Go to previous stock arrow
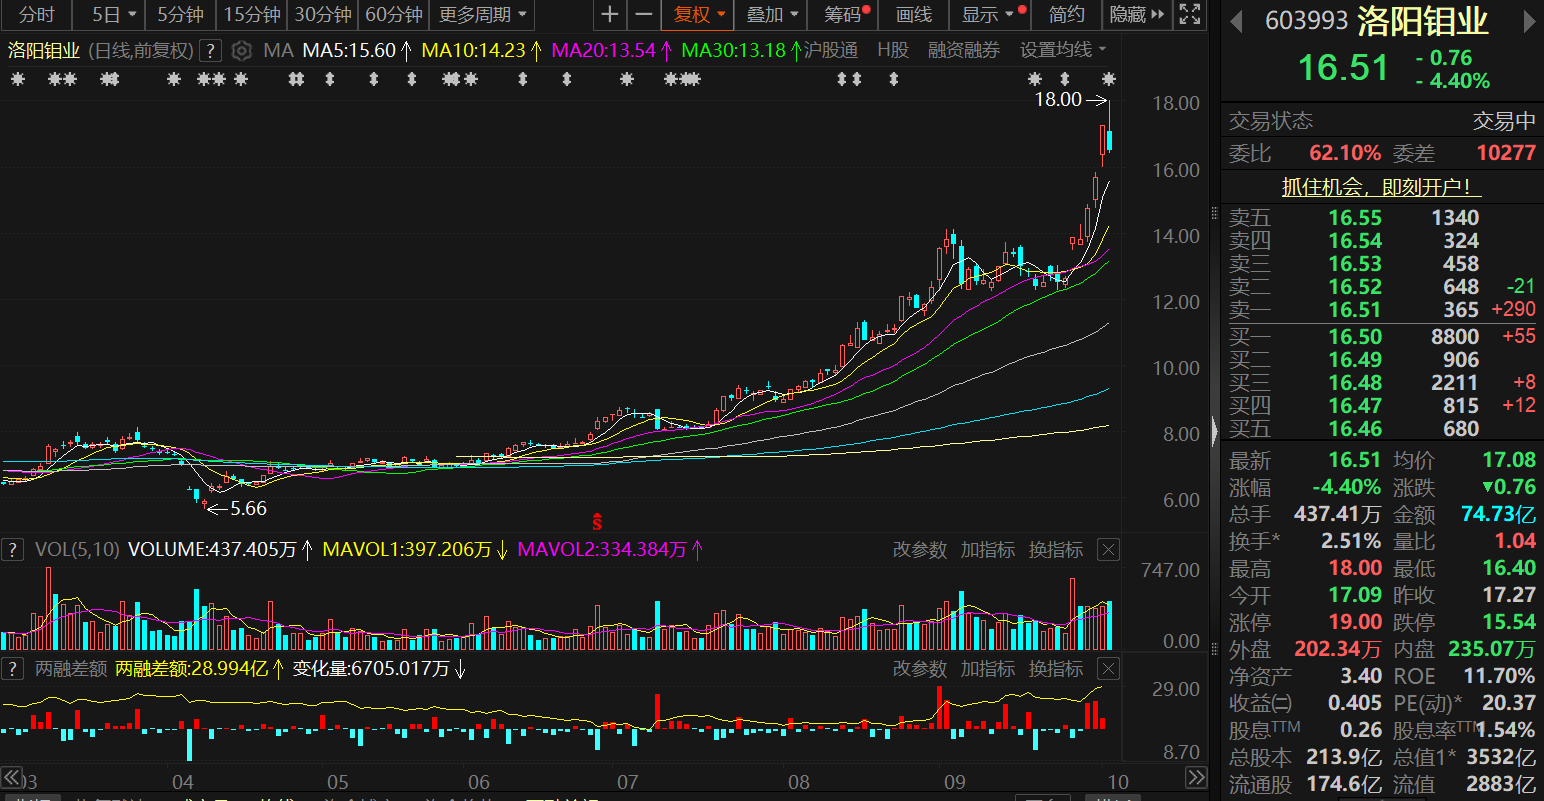This screenshot has height=801, width=1544. coord(1236,22)
